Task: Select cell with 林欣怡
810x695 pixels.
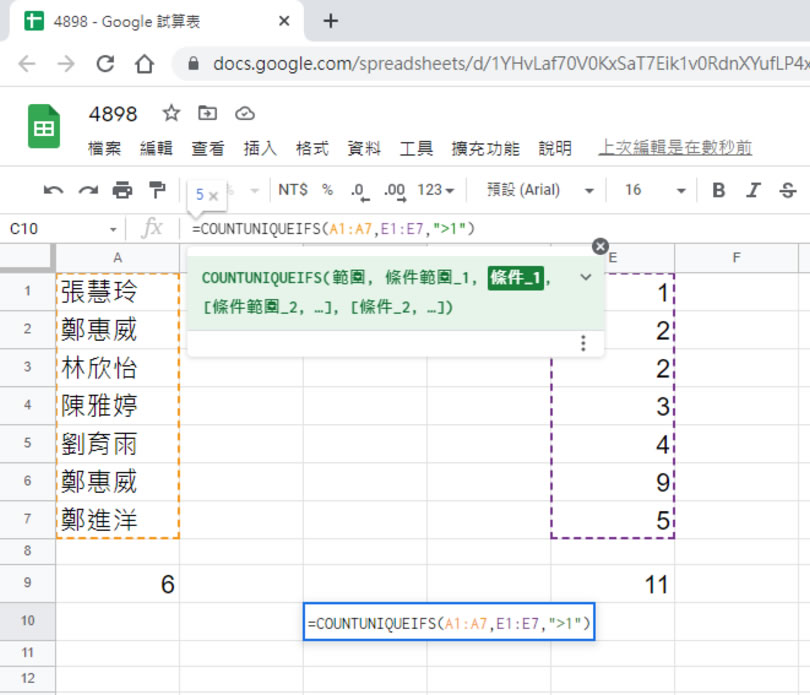Action: 118,367
